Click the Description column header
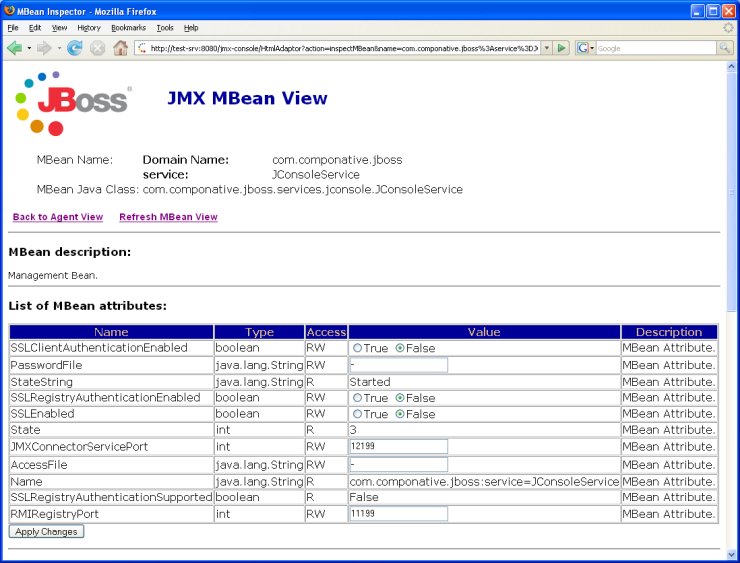The image size is (740, 563). (669, 332)
